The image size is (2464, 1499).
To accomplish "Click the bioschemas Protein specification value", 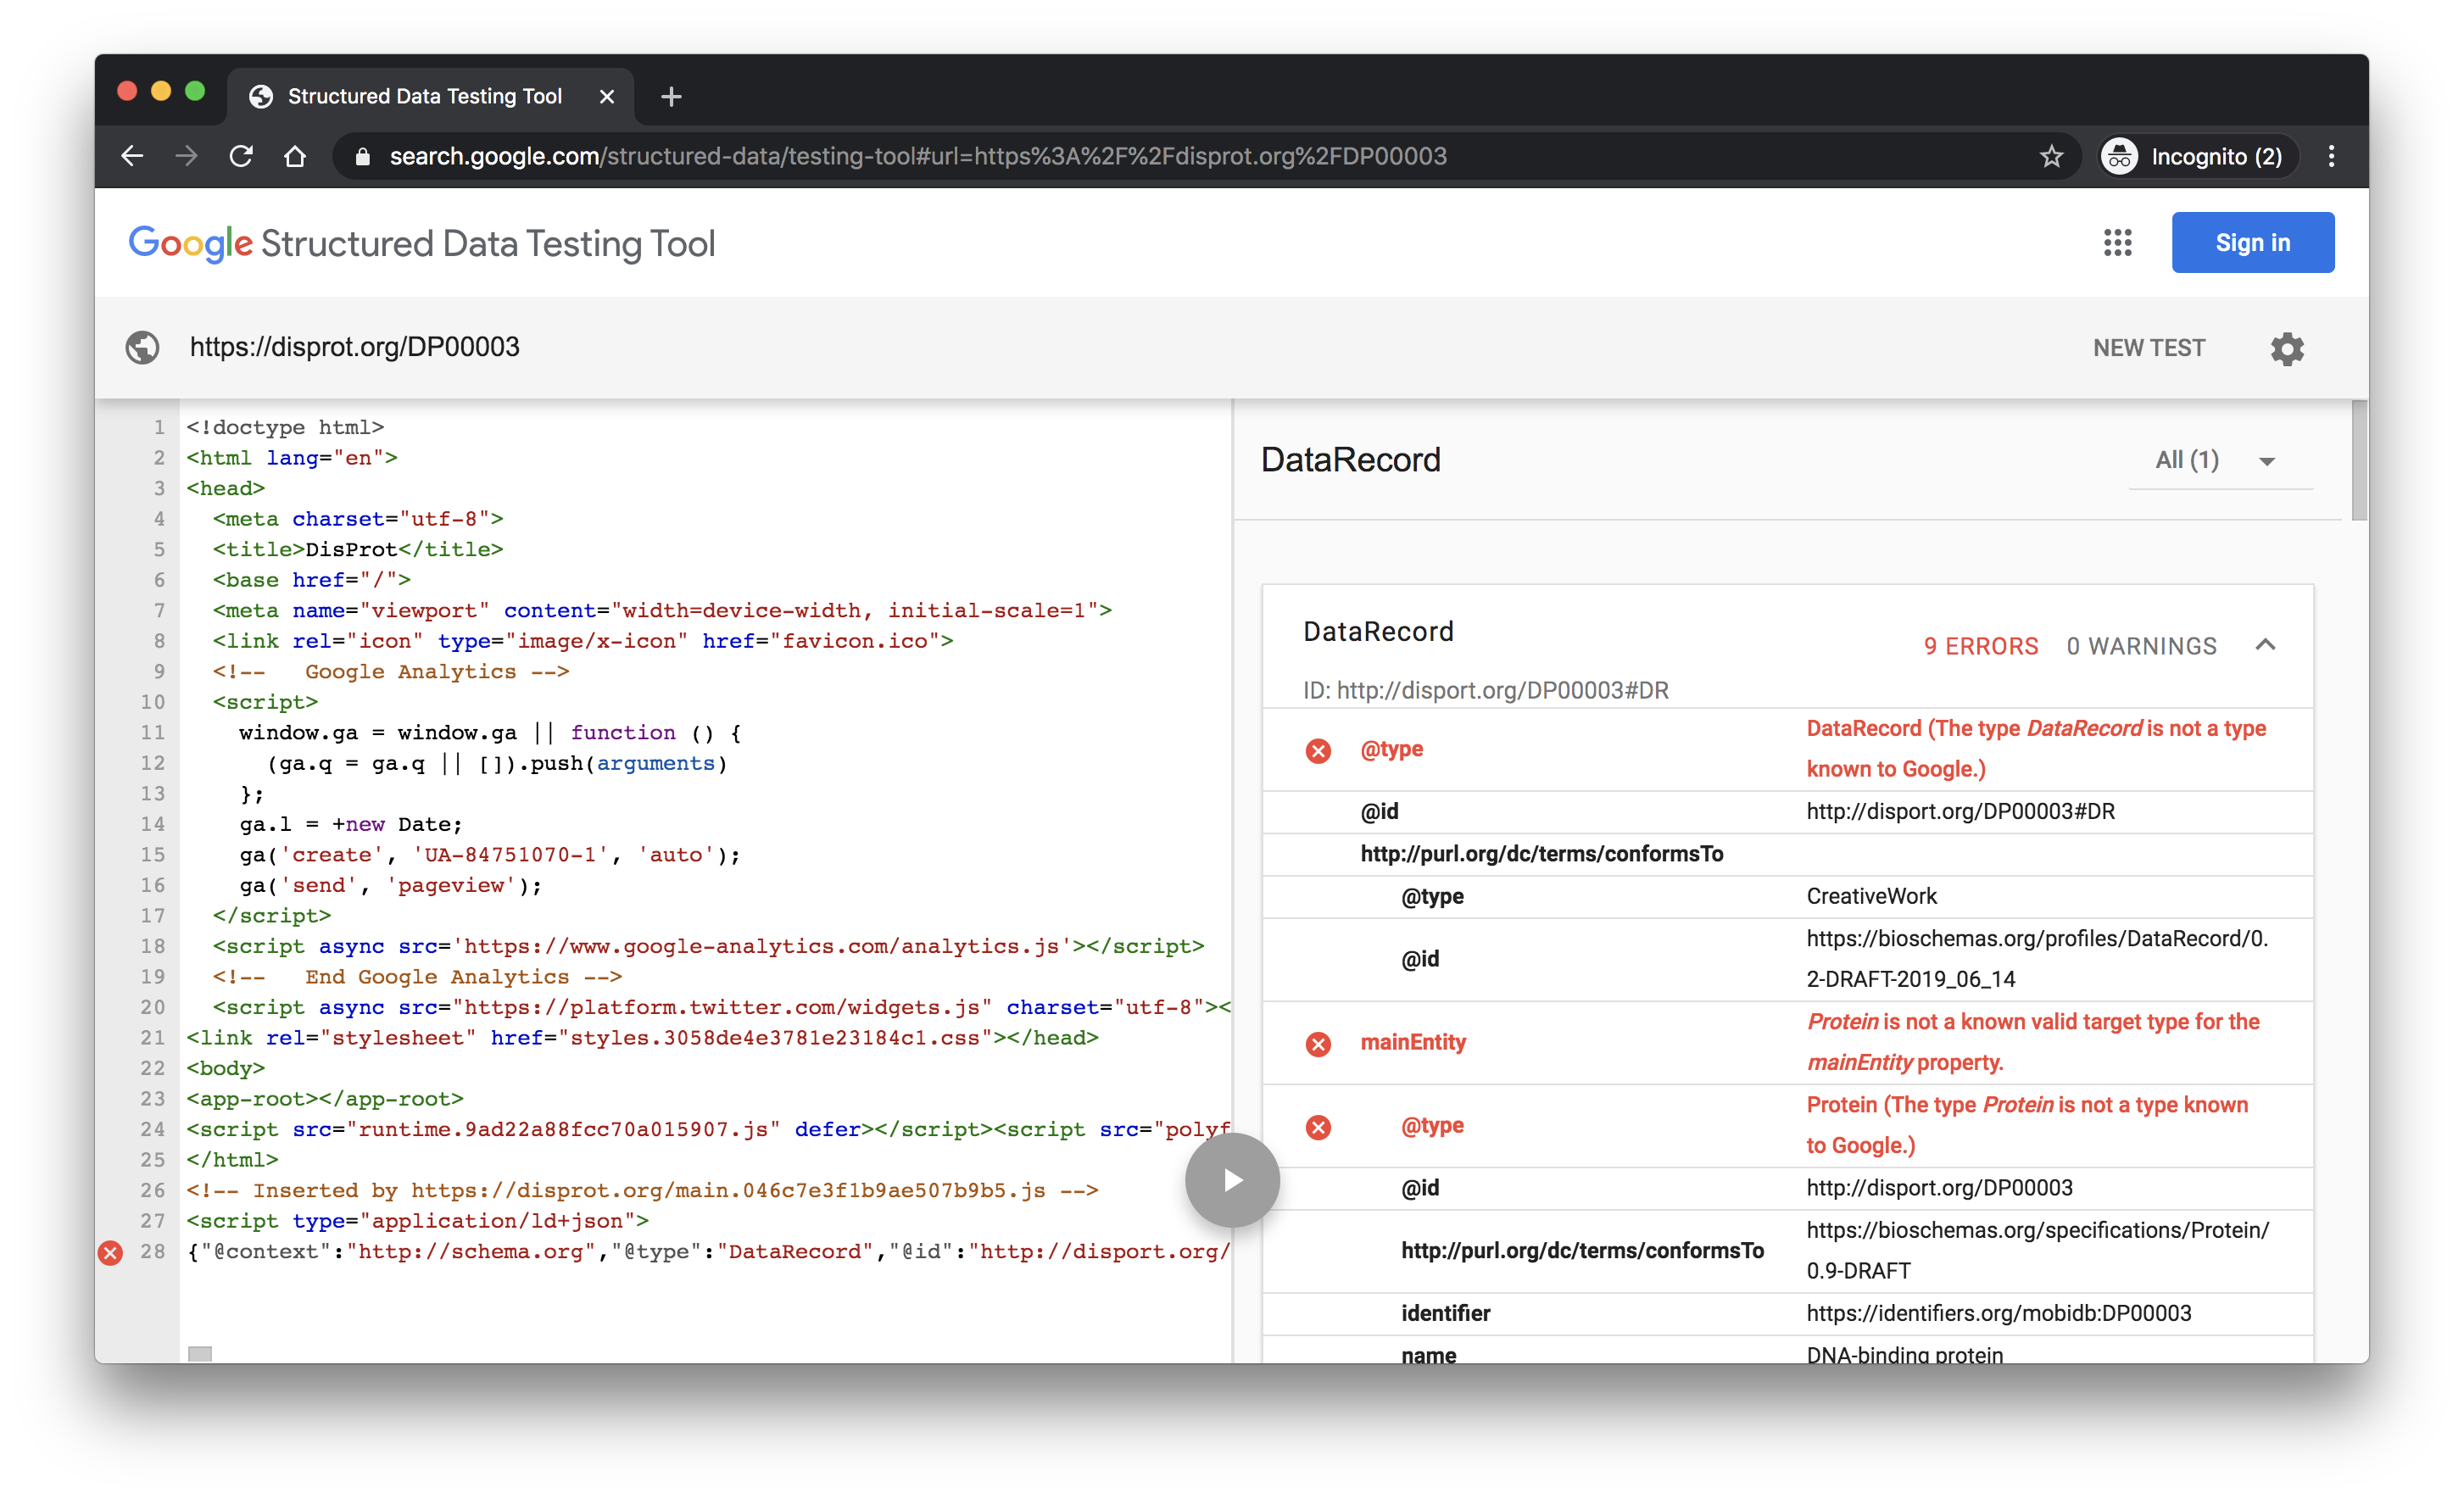I will [x=2037, y=1250].
